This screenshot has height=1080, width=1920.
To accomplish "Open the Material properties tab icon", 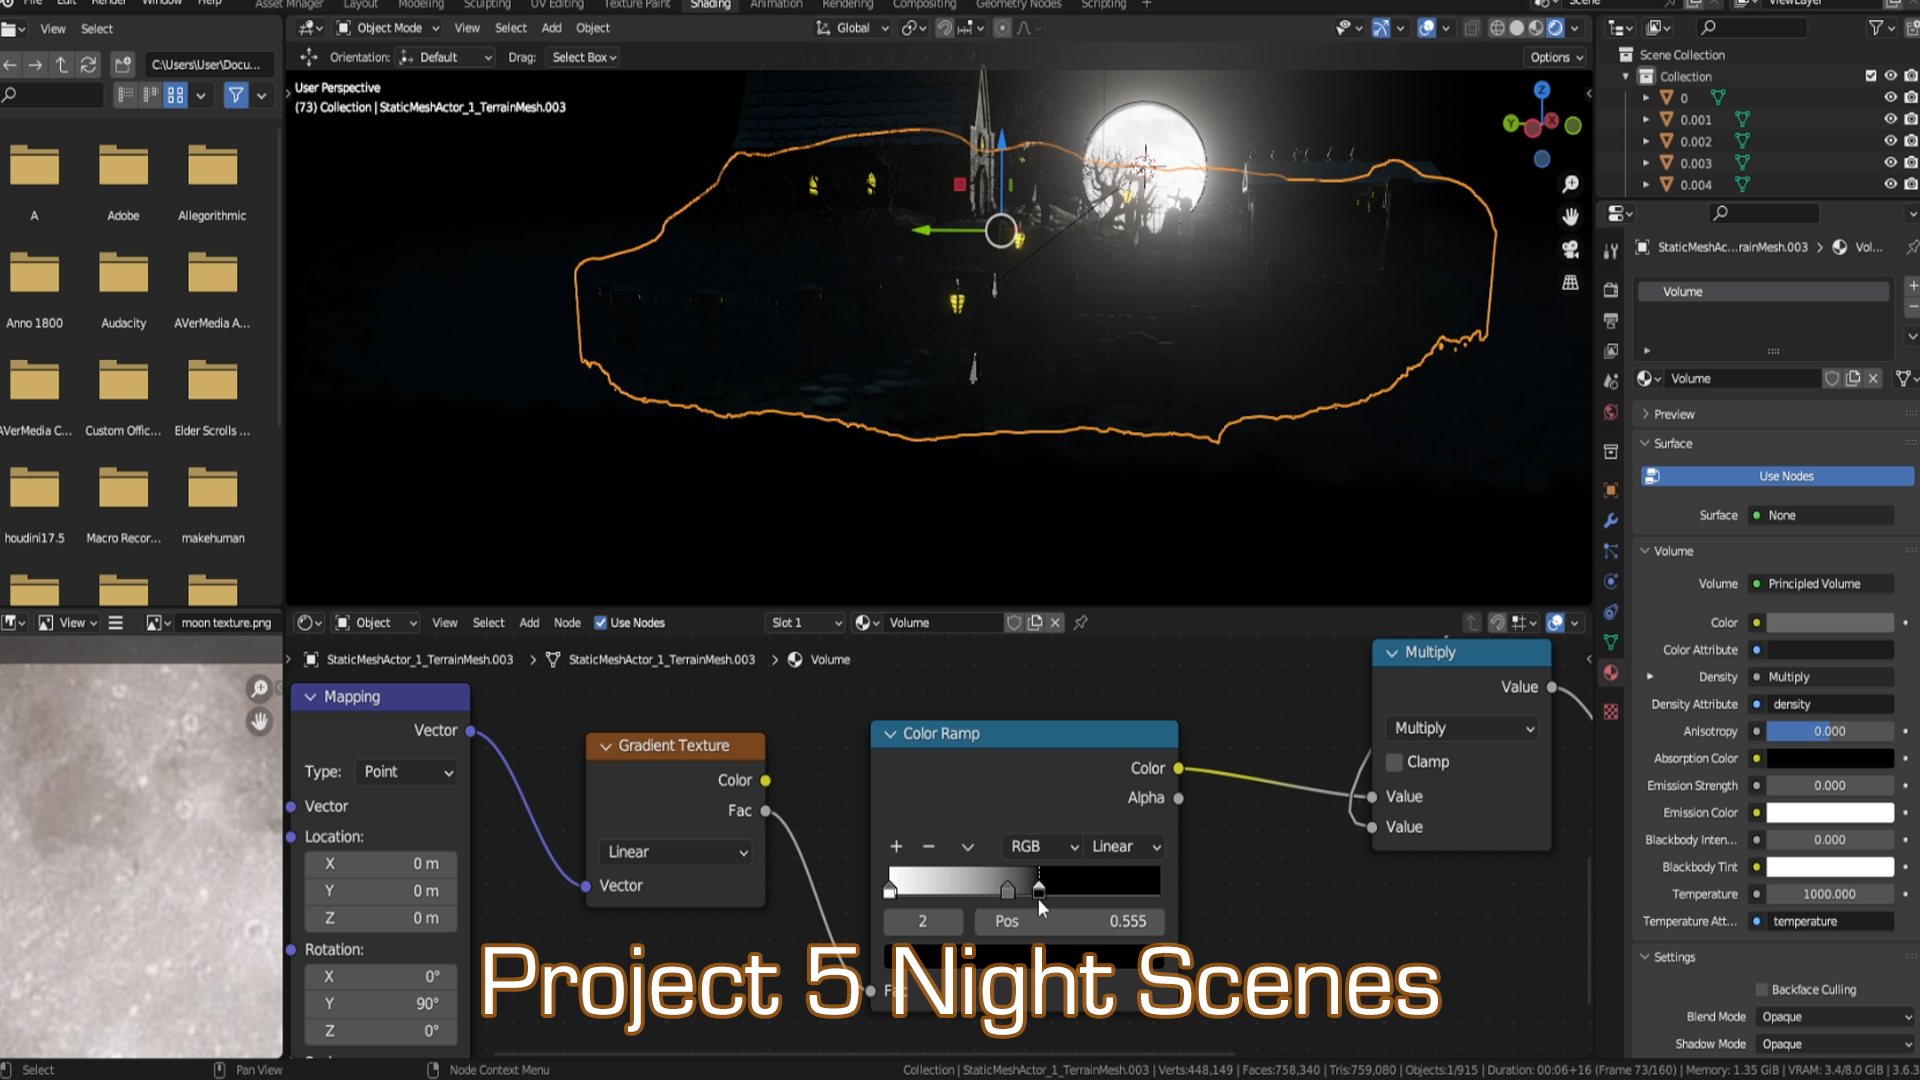I will point(1610,673).
